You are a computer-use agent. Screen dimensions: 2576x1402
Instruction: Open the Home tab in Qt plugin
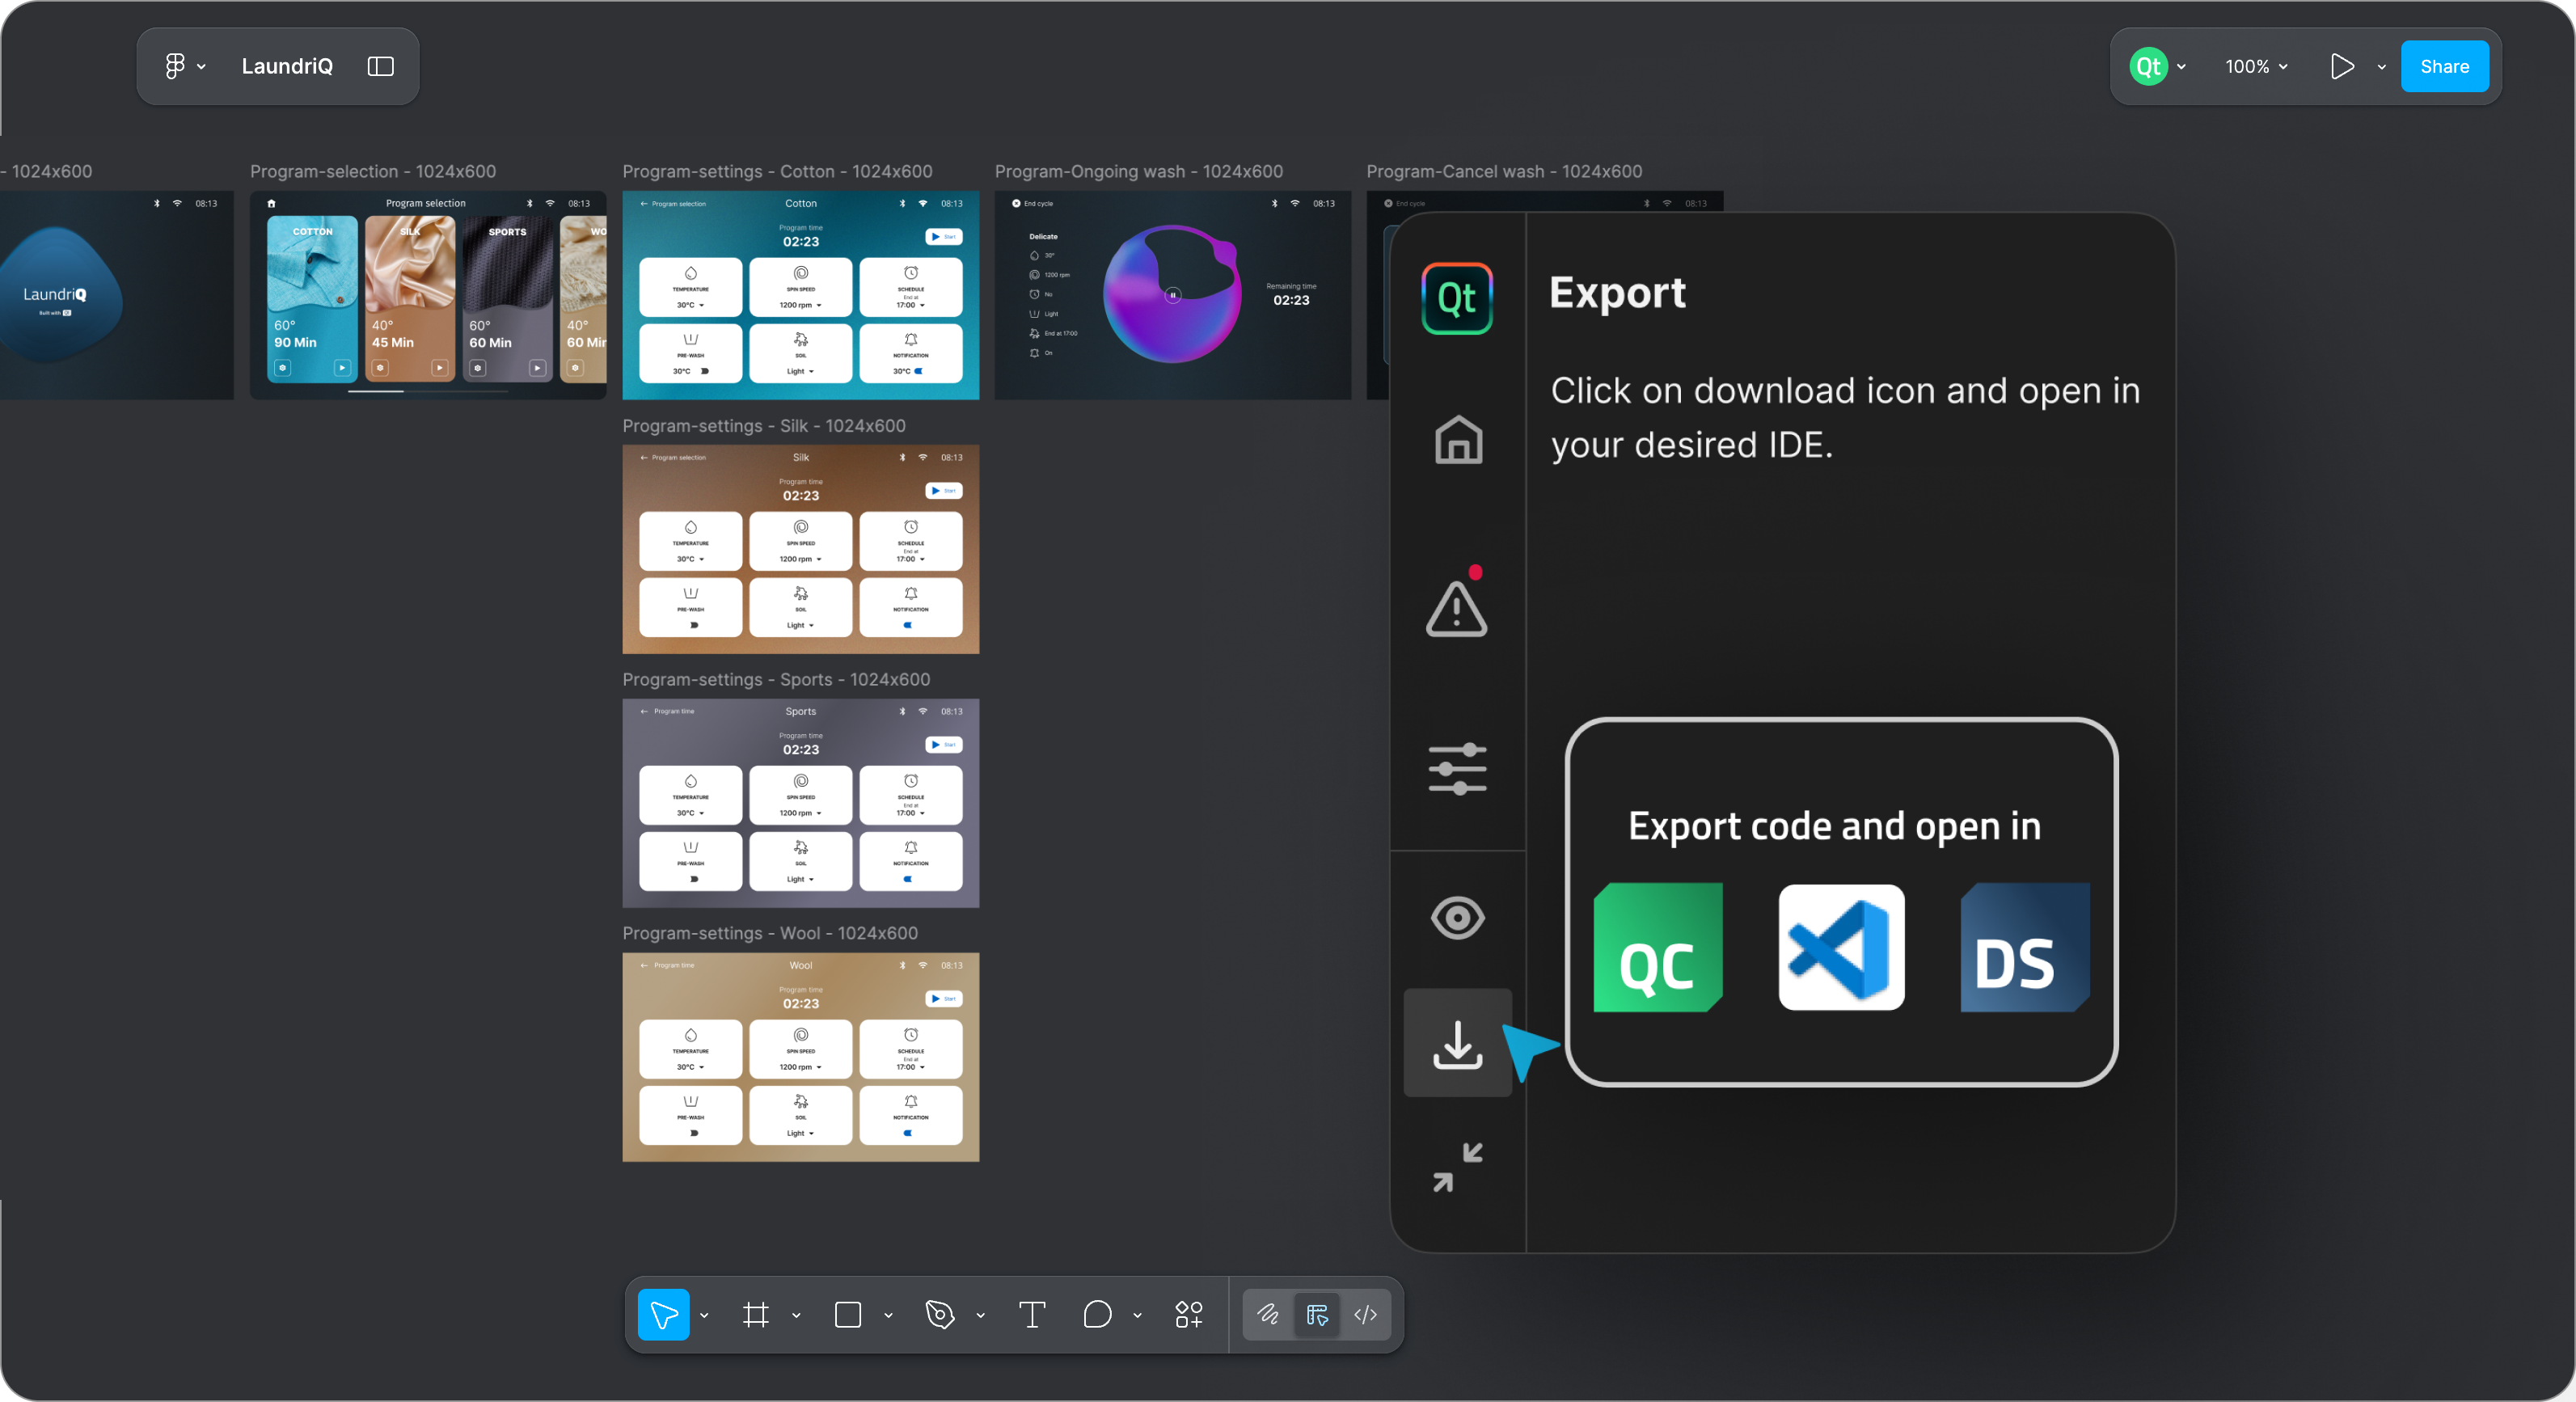1458,439
